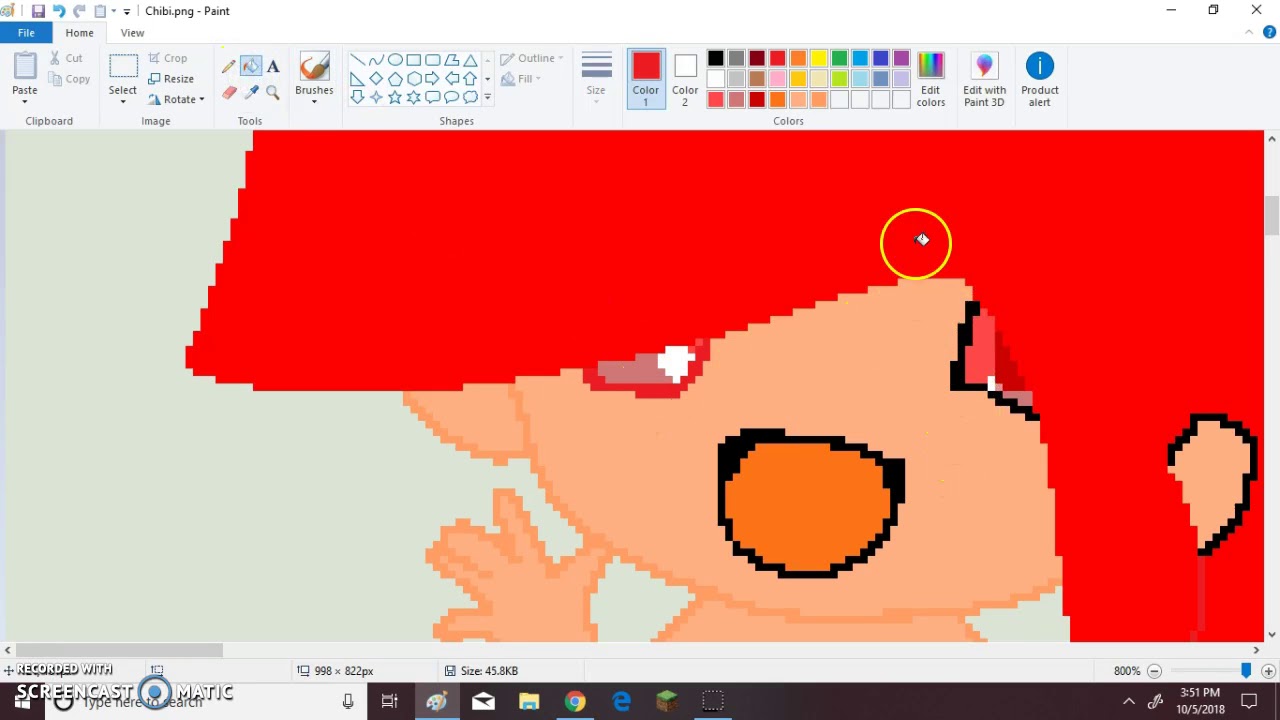Click the zoom in plus button
This screenshot has width=1280, height=720.
1268,671
